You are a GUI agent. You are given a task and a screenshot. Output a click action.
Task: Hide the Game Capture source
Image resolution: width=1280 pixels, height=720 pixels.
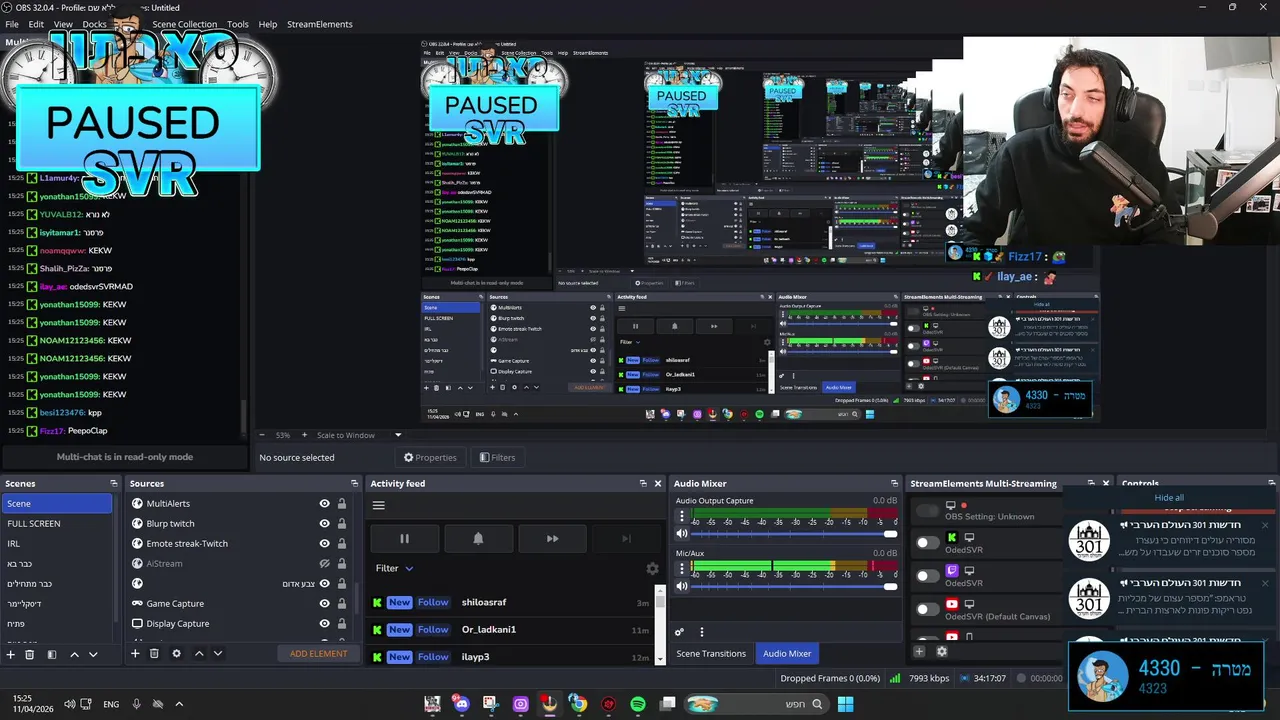(324, 604)
